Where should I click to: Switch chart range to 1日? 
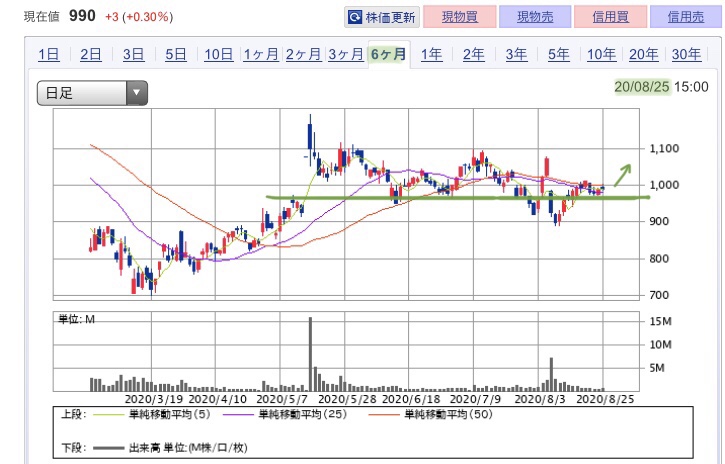(49, 55)
